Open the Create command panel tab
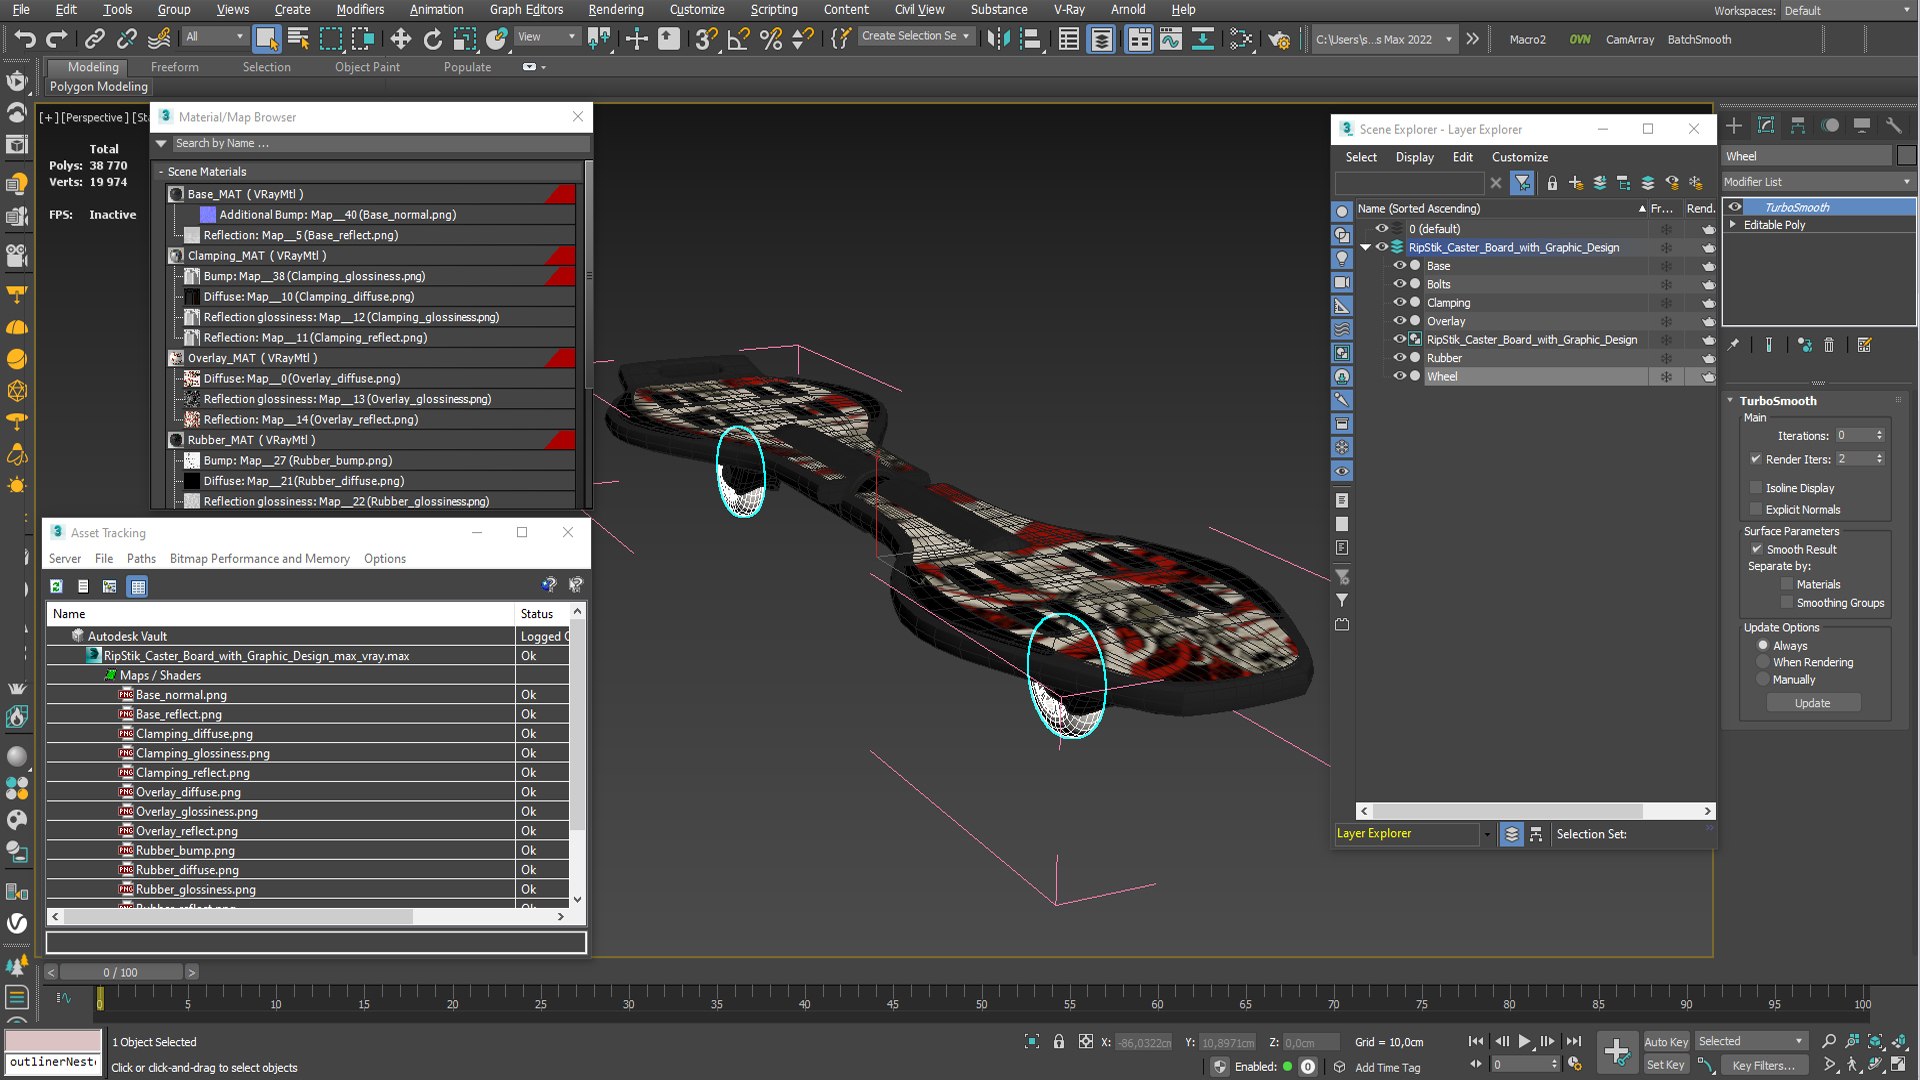Viewport: 1920px width, 1080px height. coord(1734,125)
